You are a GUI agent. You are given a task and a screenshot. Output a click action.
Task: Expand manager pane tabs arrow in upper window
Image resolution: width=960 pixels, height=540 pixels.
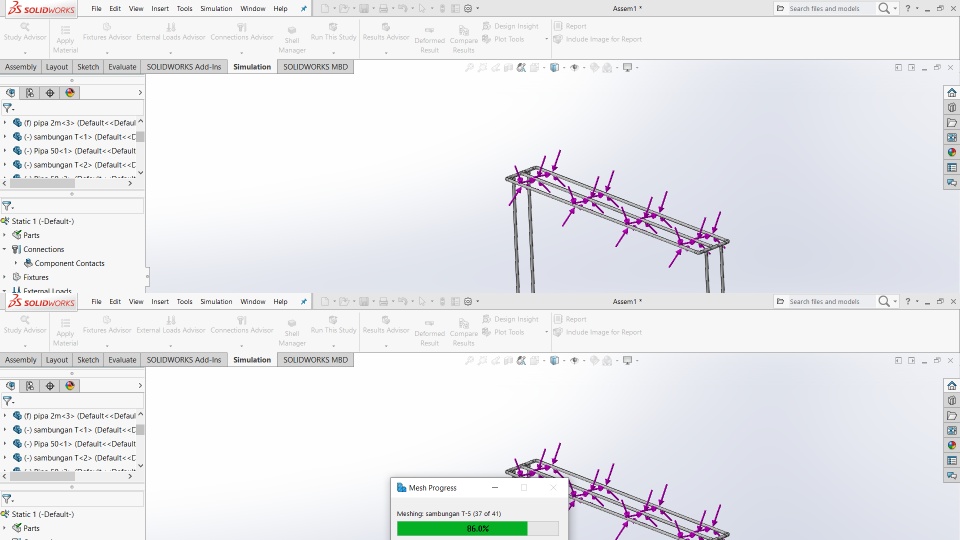(140, 93)
